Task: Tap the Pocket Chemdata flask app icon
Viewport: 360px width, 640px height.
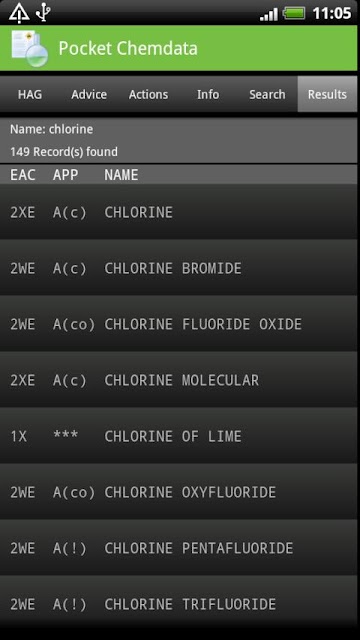Action: click(29, 48)
